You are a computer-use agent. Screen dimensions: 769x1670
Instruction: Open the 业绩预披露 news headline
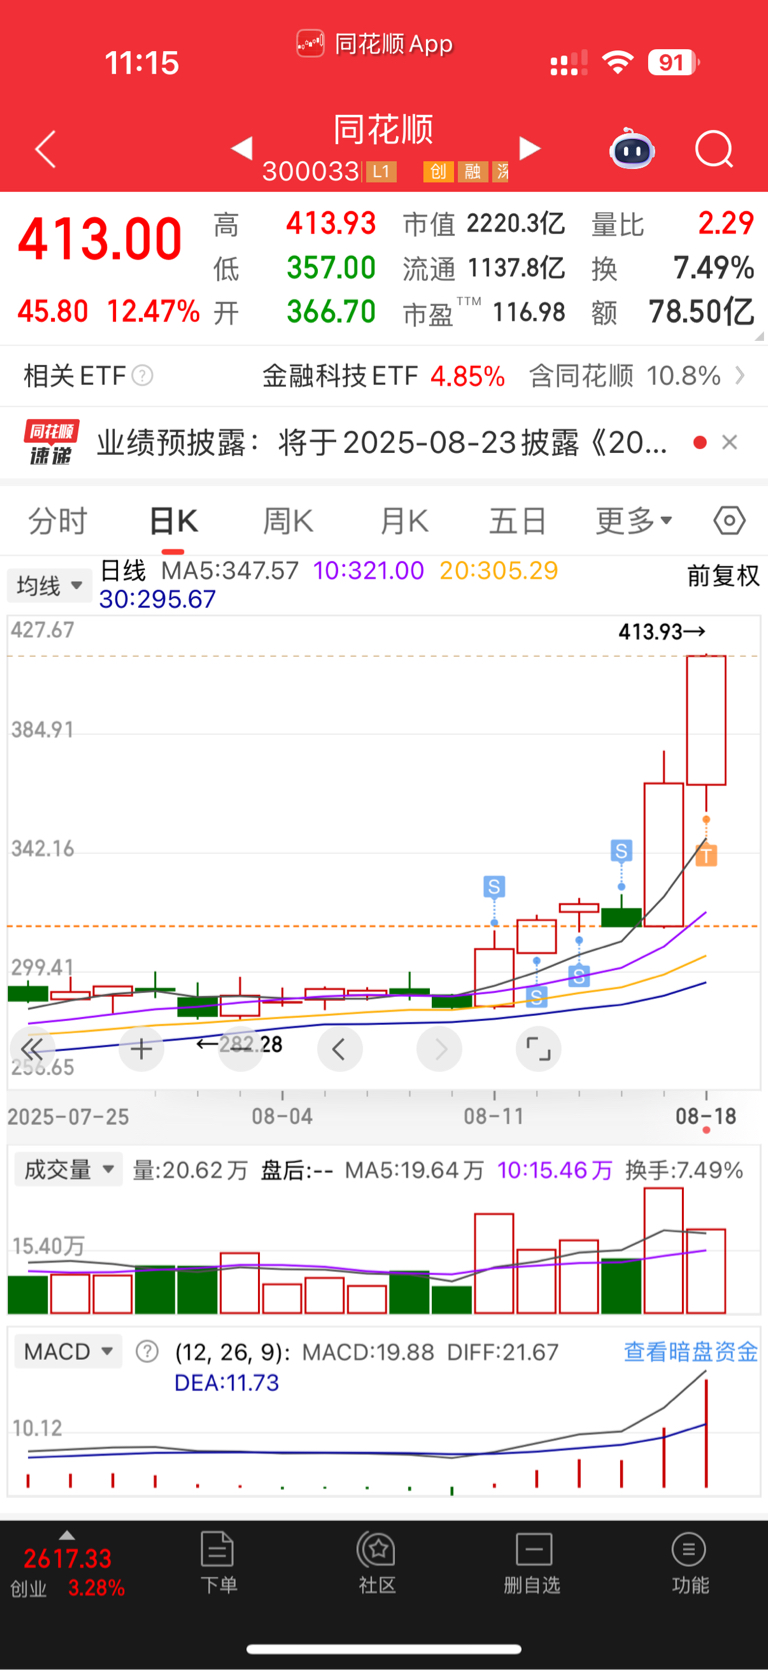(382, 442)
